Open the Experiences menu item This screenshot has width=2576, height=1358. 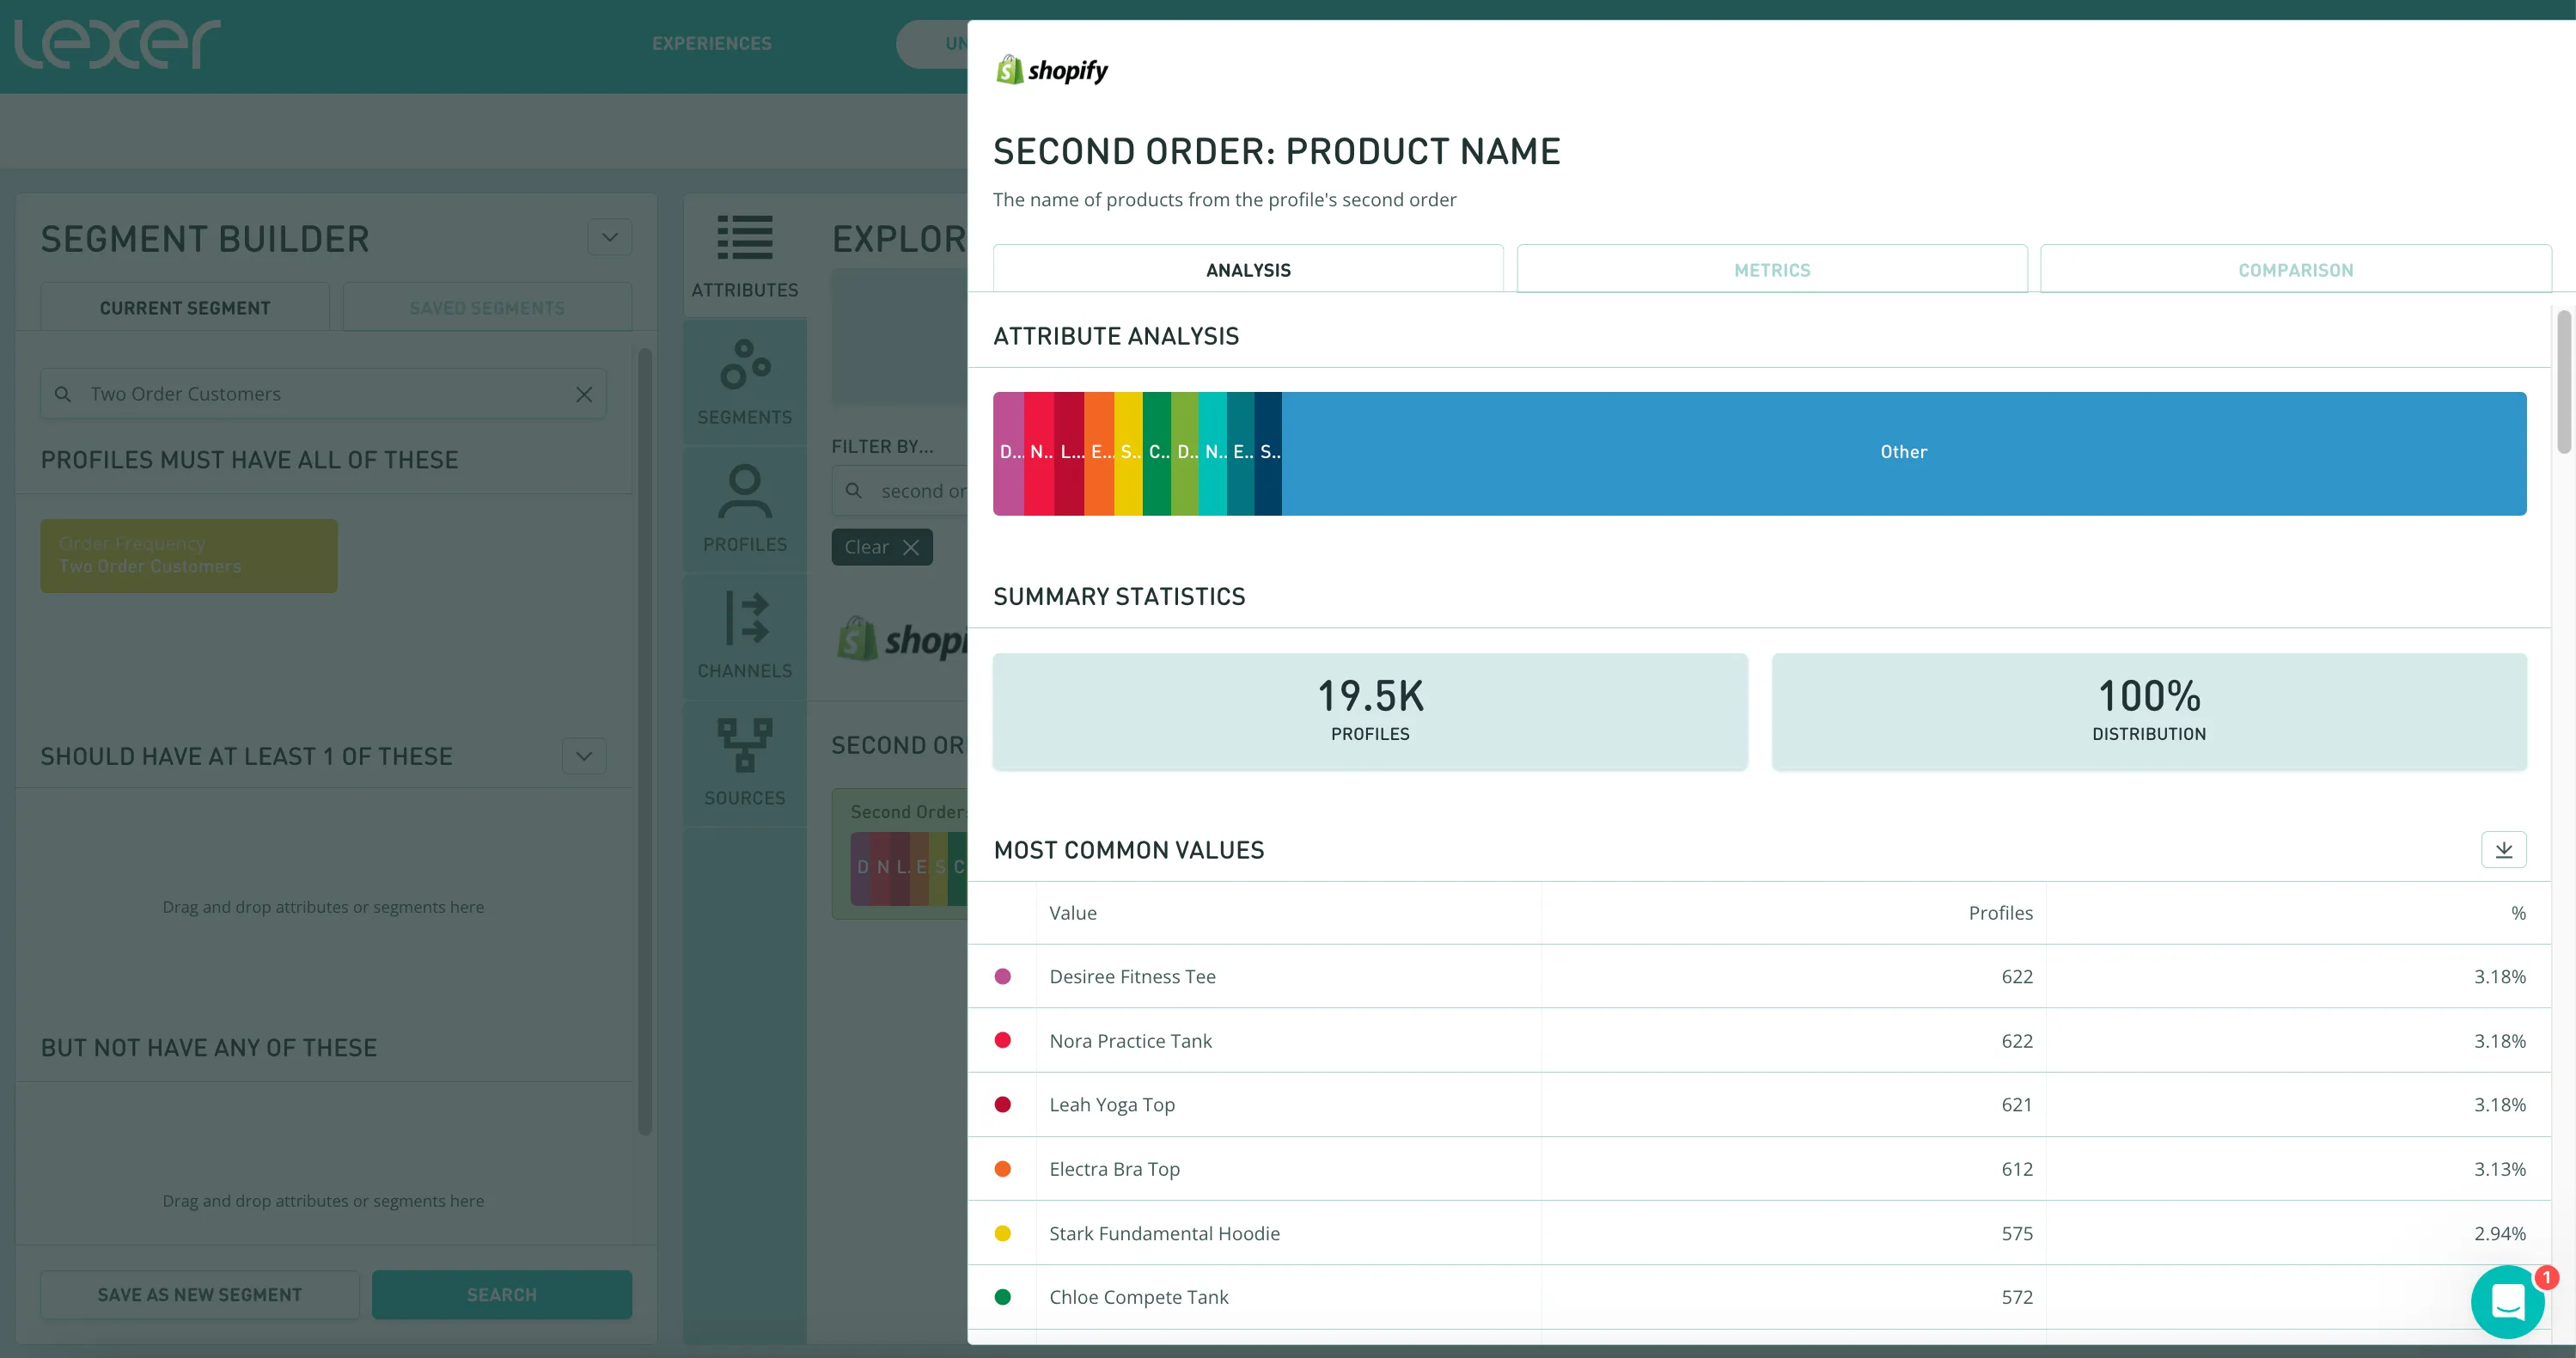711,44
